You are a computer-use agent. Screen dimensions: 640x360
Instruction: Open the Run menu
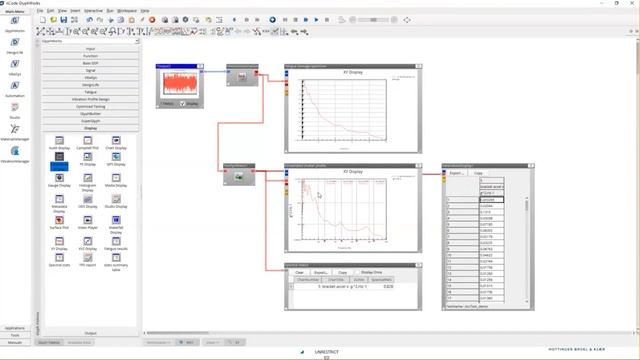coord(110,11)
